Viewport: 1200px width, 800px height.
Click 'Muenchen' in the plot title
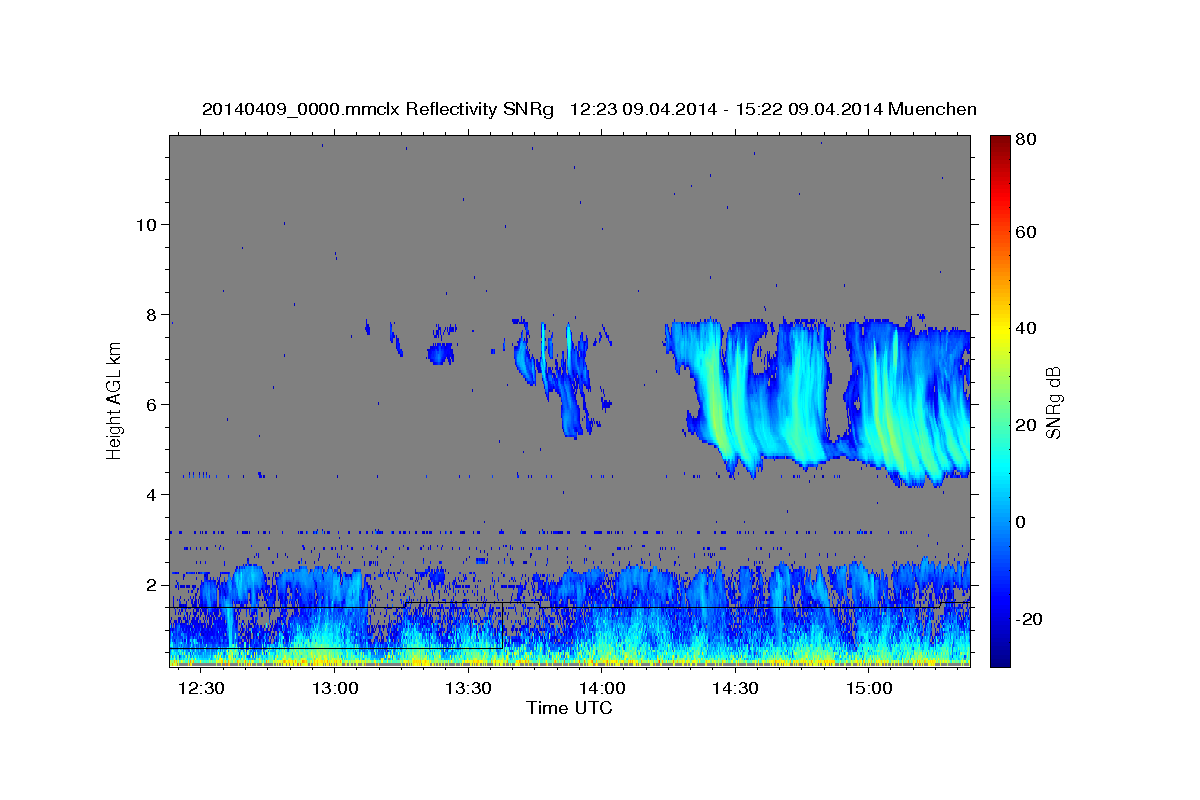[x=932, y=109]
